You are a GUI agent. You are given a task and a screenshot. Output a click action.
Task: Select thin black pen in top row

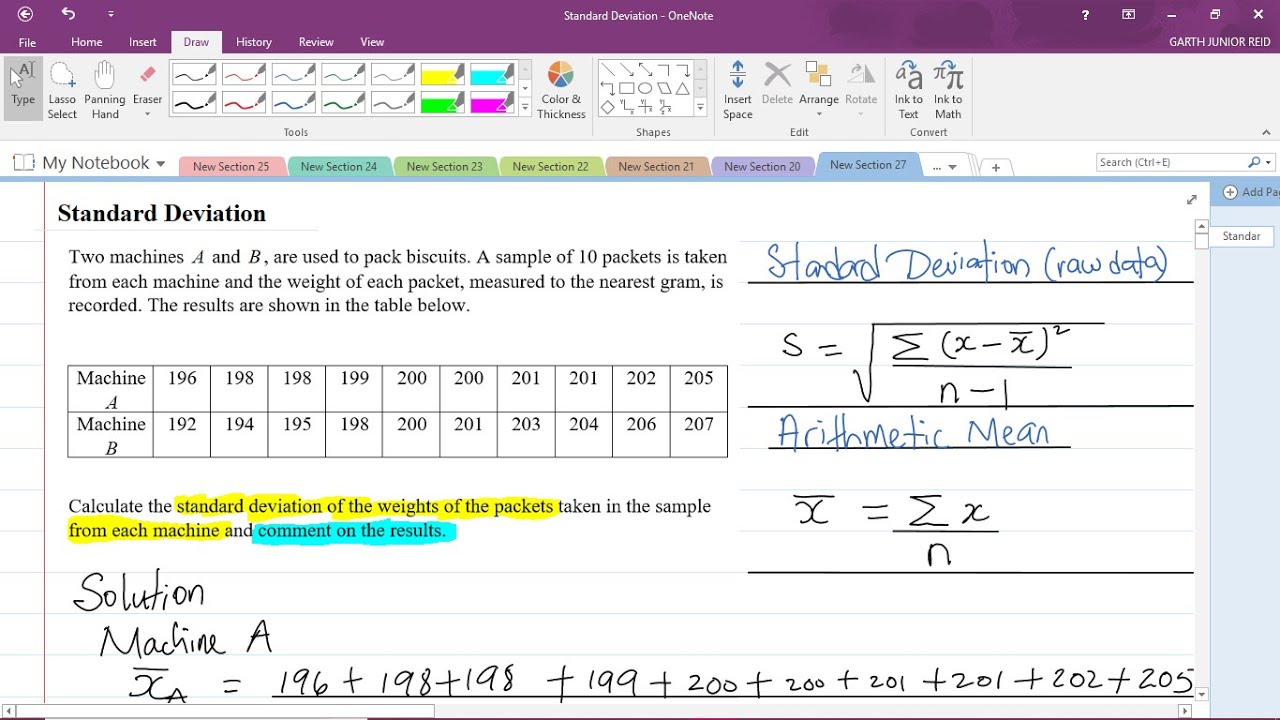194,74
